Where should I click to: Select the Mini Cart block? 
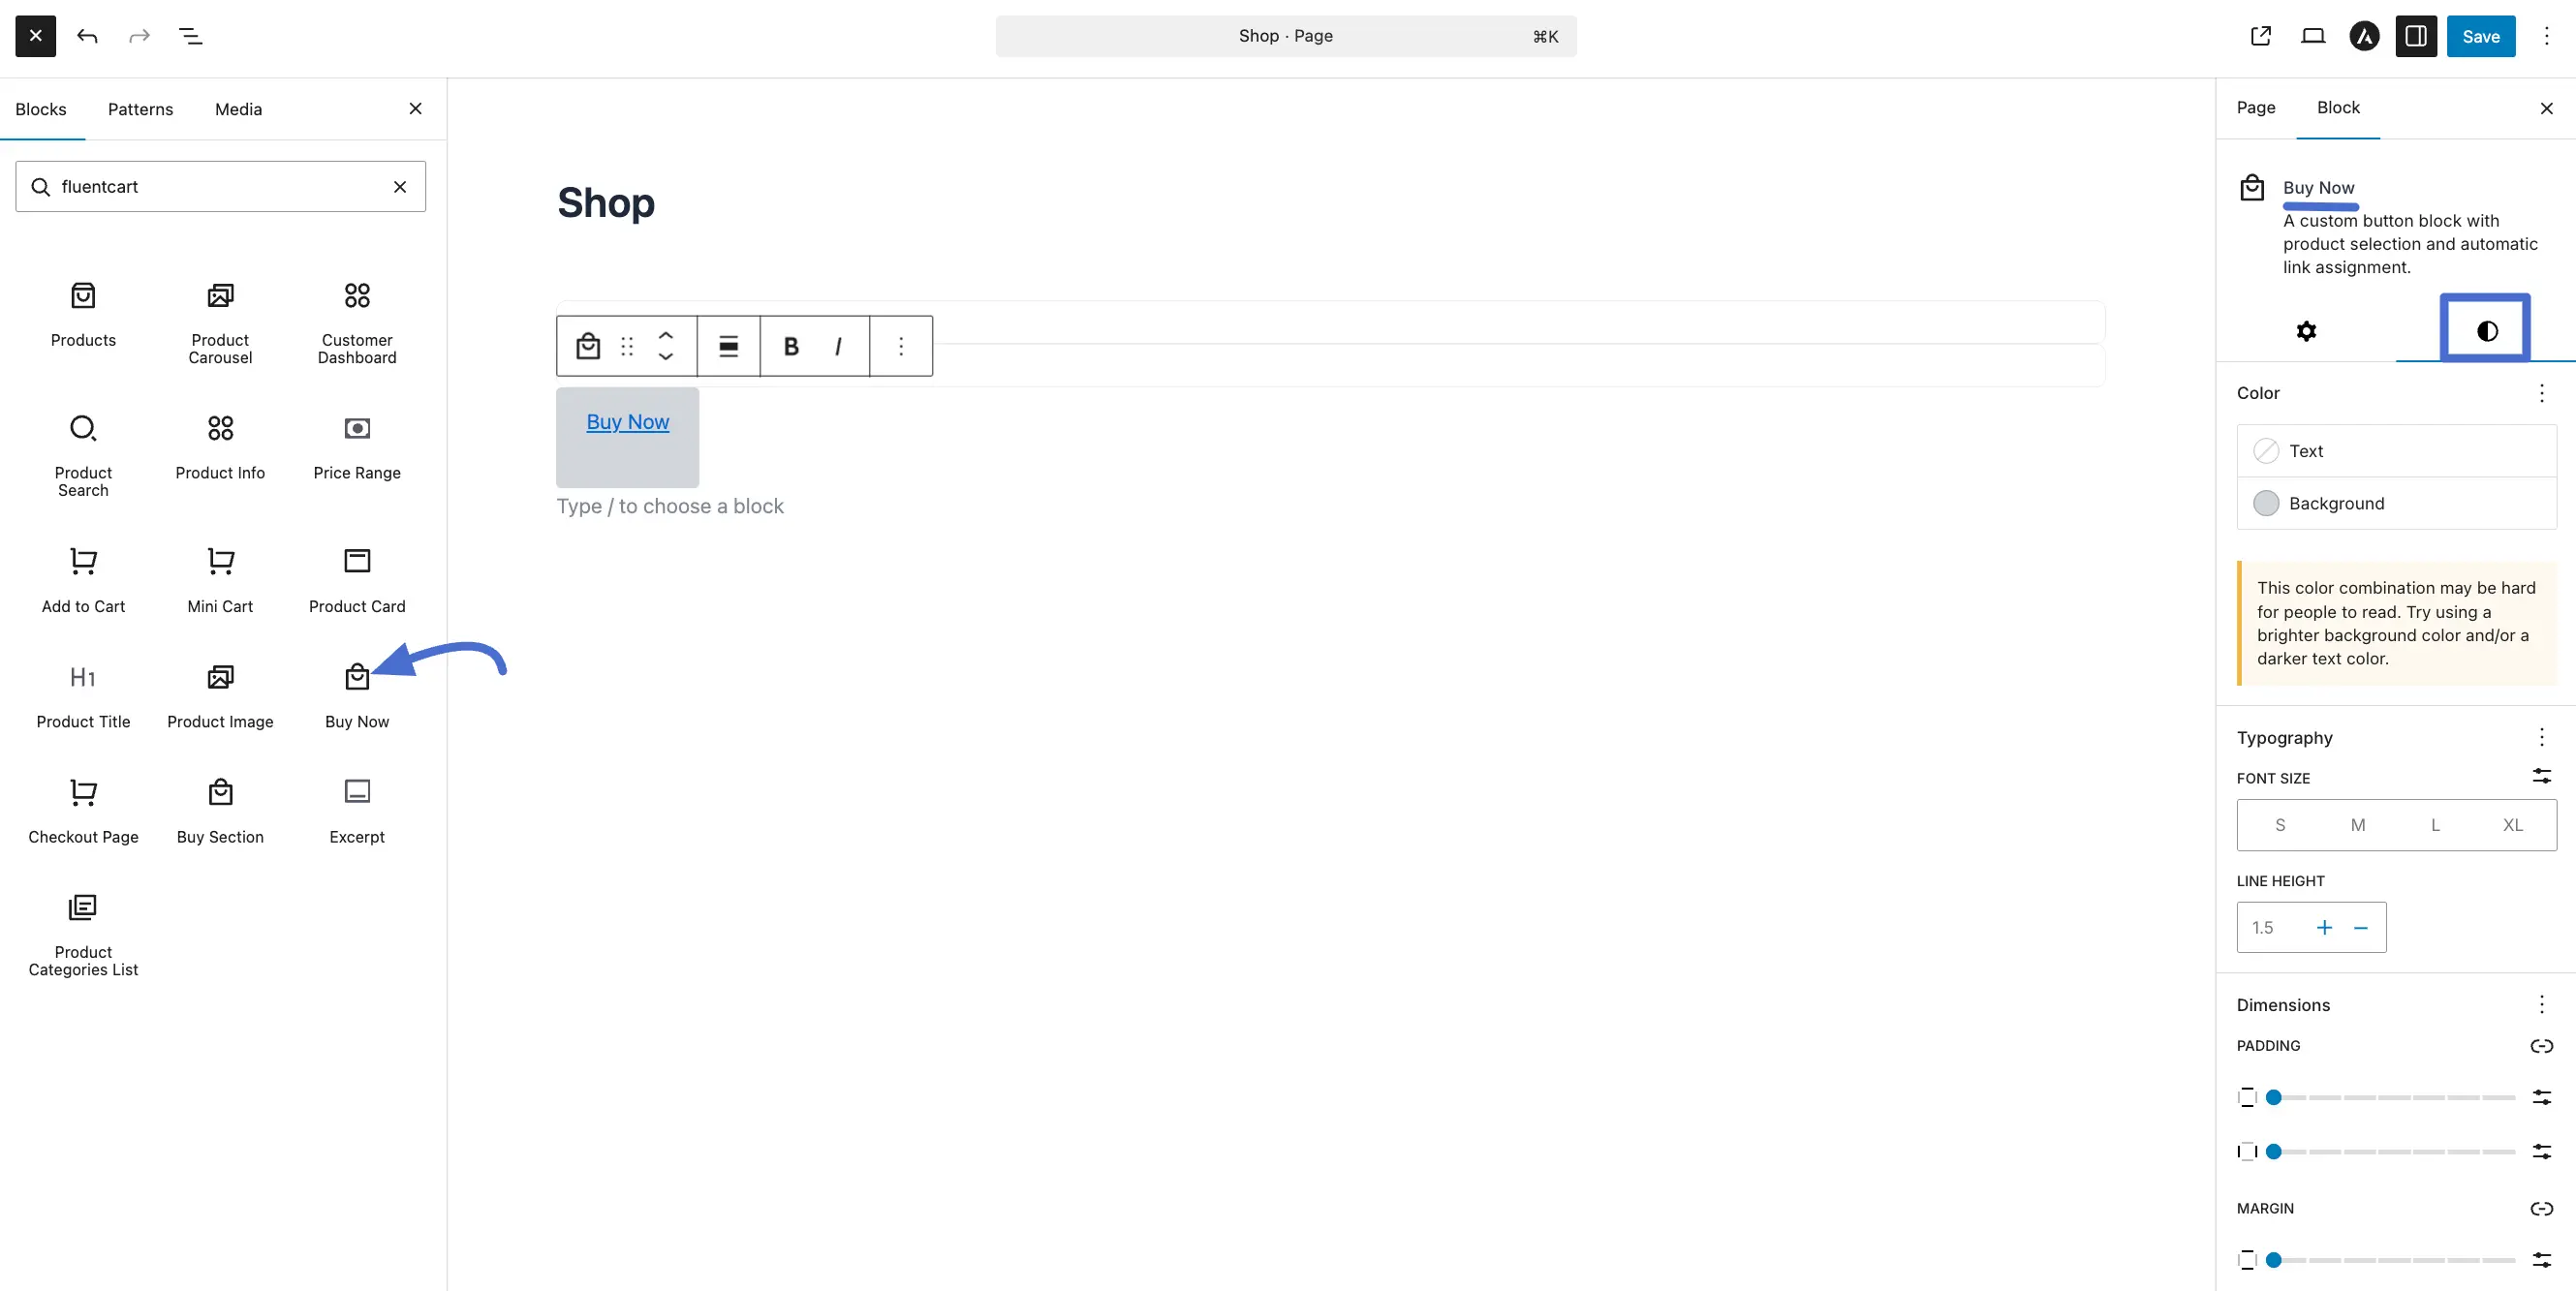[x=220, y=580]
